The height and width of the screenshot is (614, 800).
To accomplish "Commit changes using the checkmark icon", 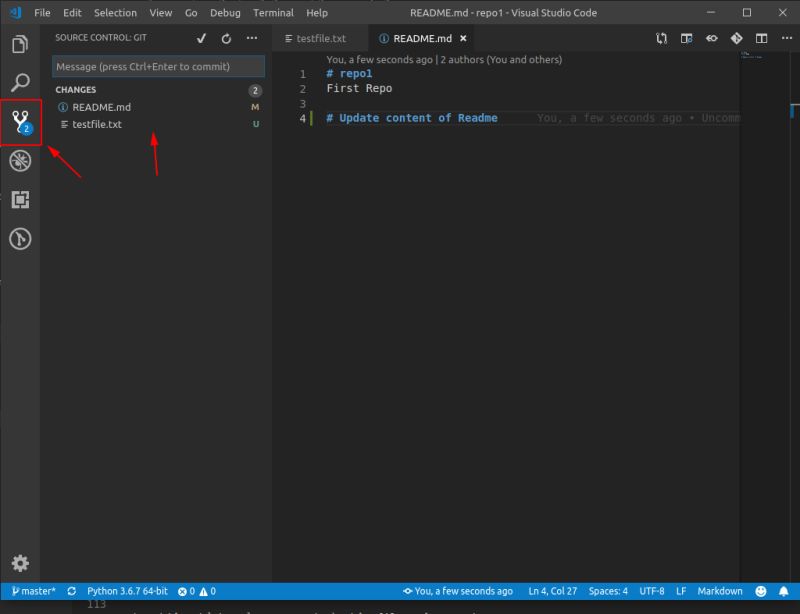I will pos(201,38).
